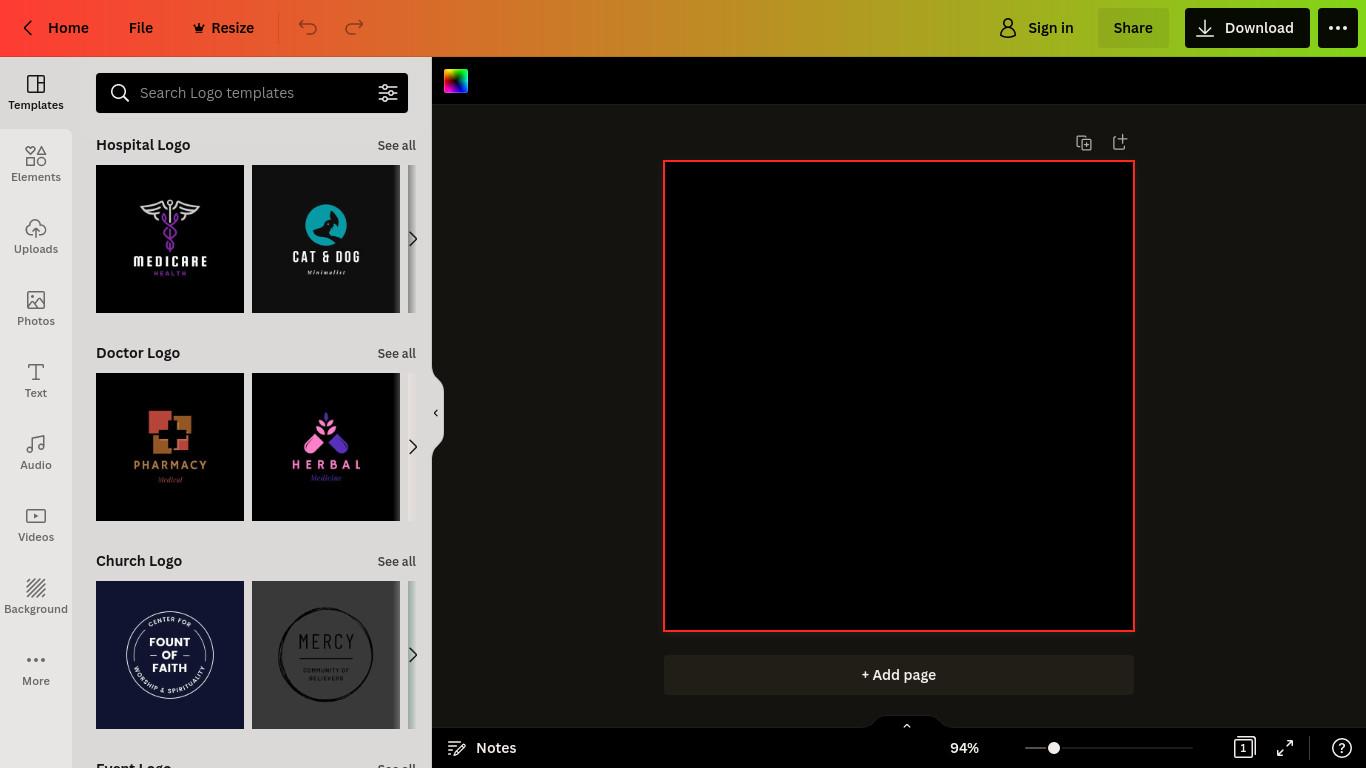The image size is (1366, 768).
Task: Click the Duplicate page icon
Action: (x=1084, y=143)
